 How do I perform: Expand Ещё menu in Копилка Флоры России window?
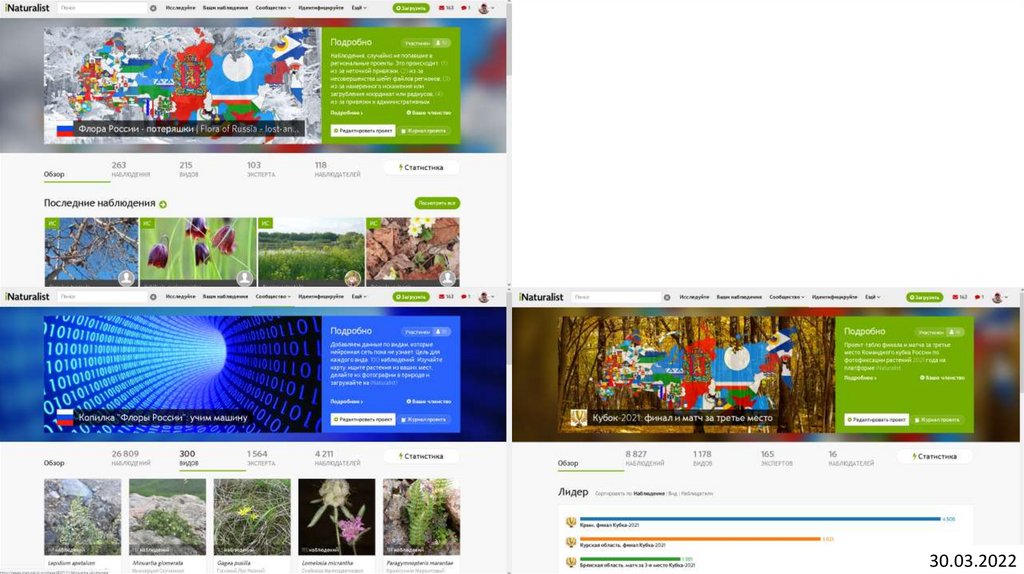[x=359, y=296]
